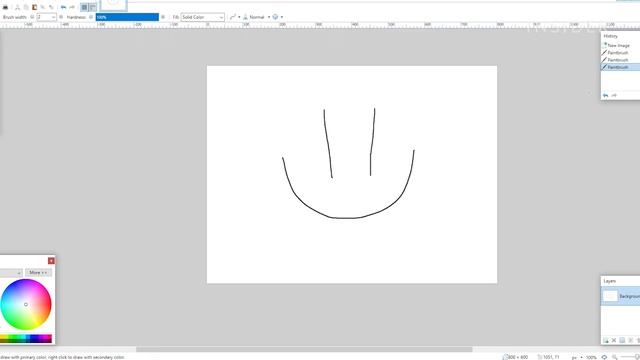Click the image size 800 x 600 readout
Viewport: 640px width, 360px height.
(x=515, y=357)
